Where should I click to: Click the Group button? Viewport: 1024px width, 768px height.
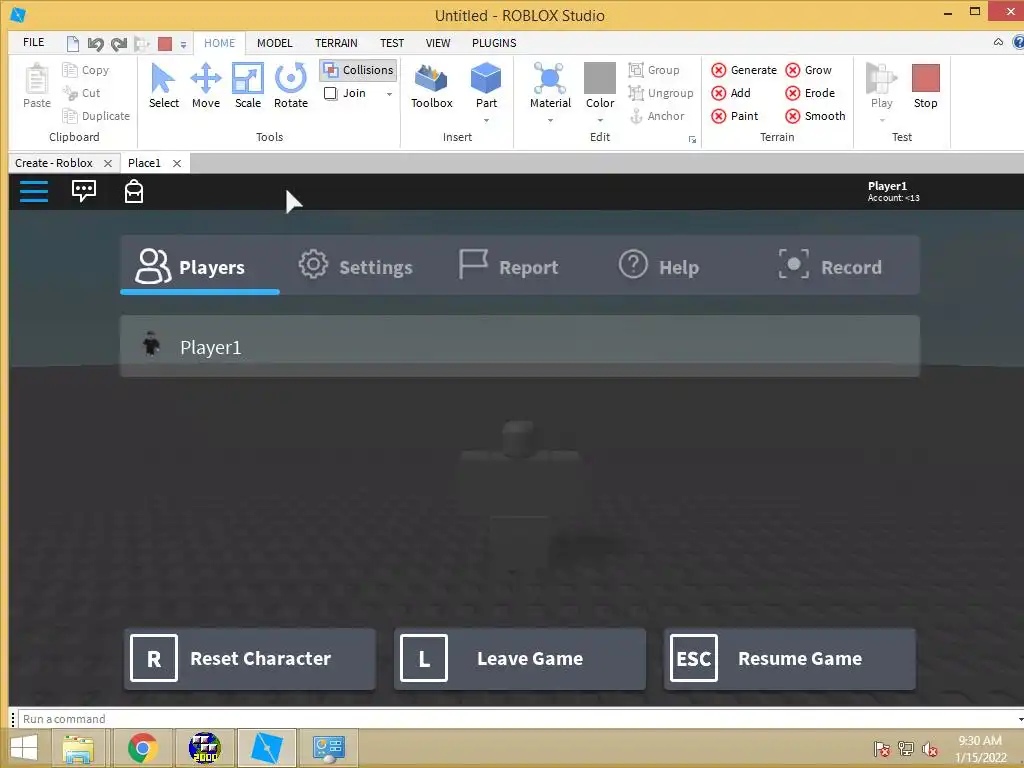coord(654,70)
